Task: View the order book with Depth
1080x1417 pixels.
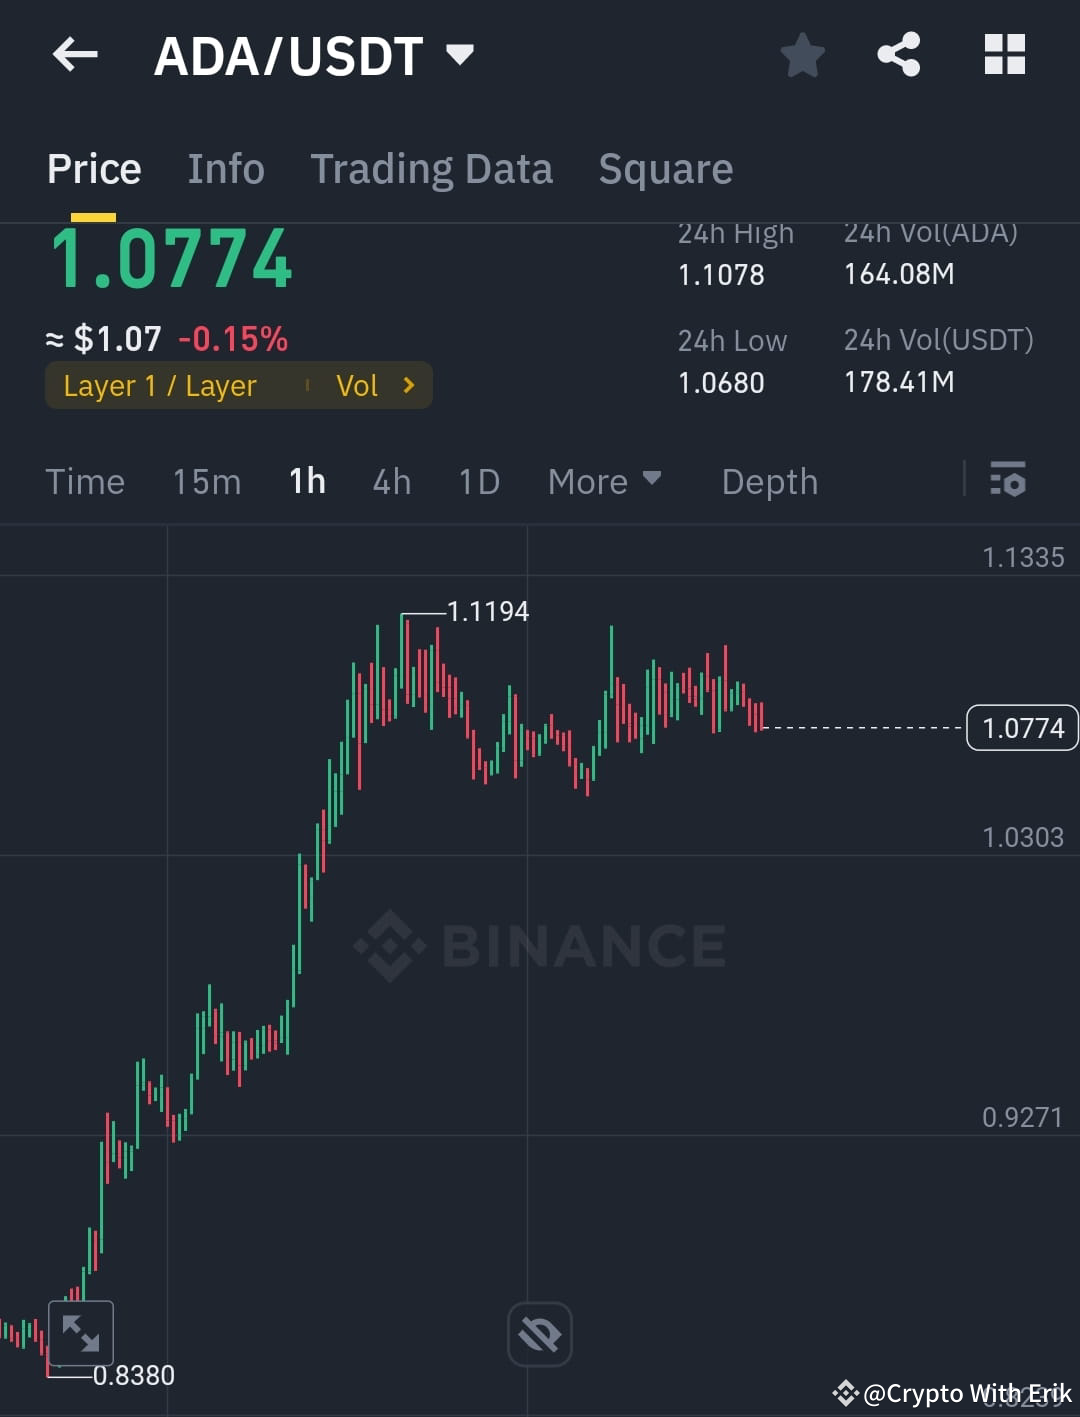Action: (x=769, y=481)
